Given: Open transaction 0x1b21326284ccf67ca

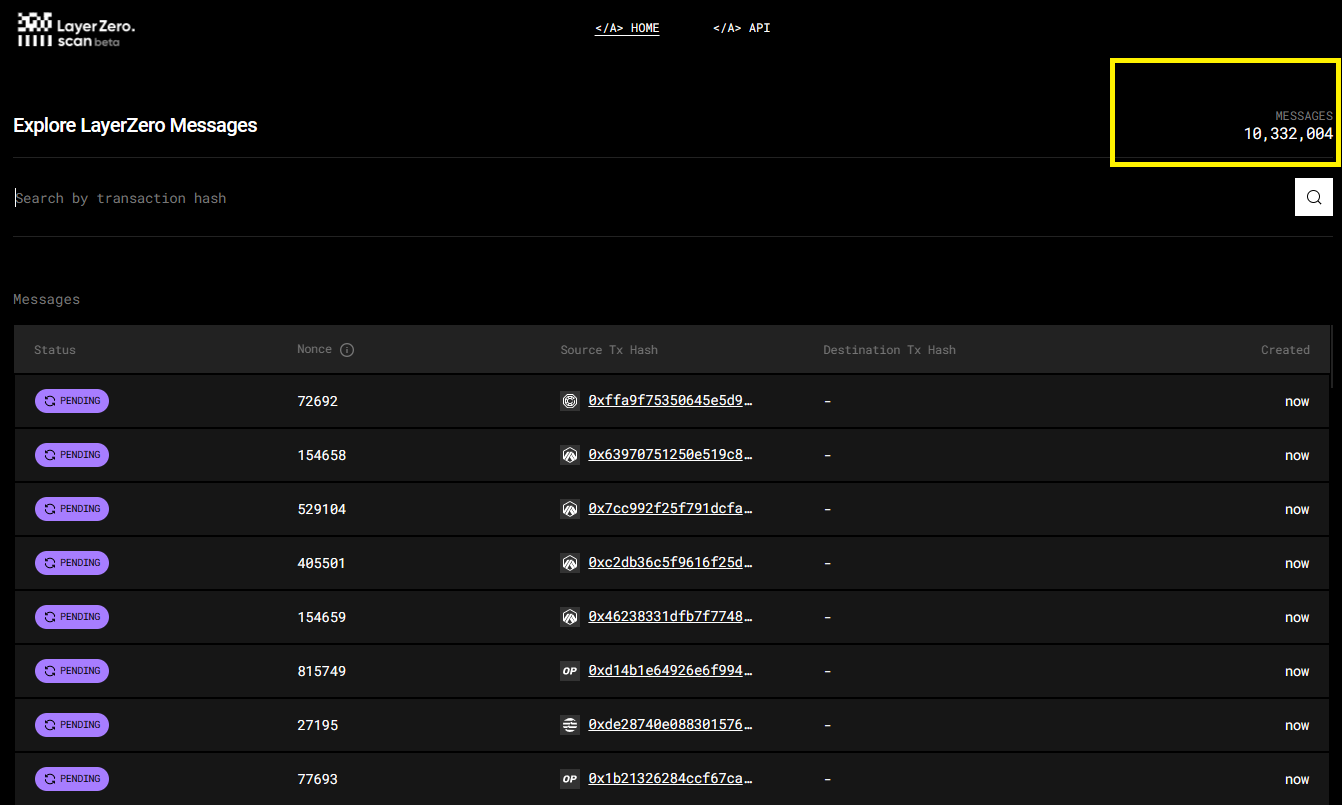Looking at the screenshot, I should coord(670,779).
